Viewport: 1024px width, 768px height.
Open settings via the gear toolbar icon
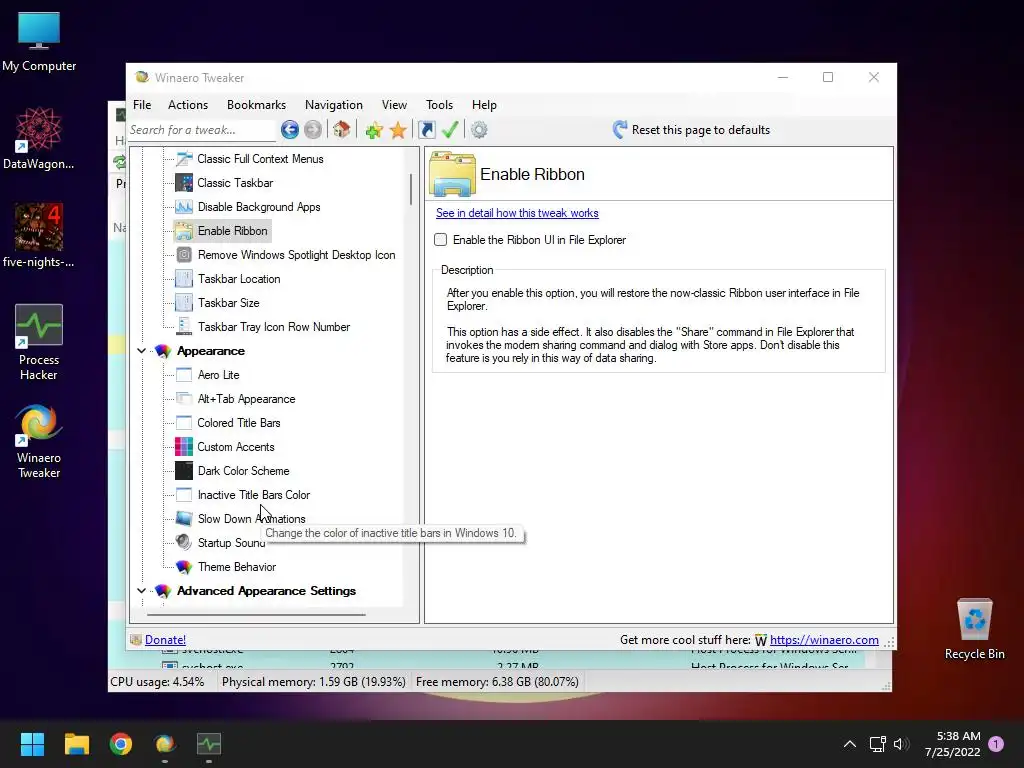coord(479,130)
